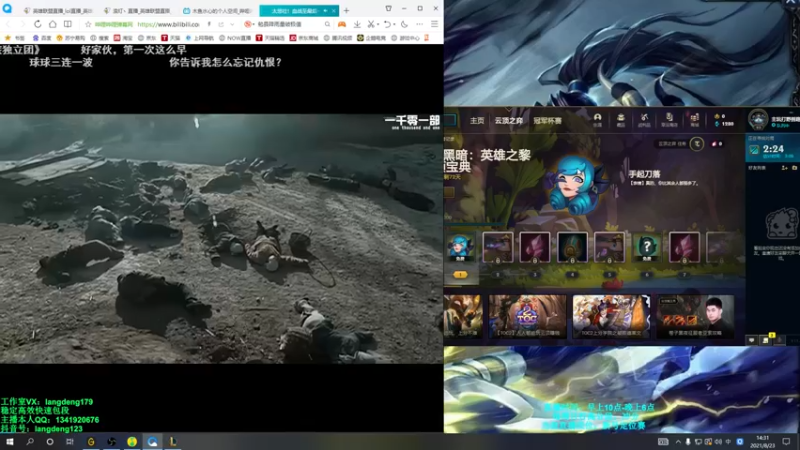Select 冠军杯赛 tab in game client

click(x=547, y=121)
